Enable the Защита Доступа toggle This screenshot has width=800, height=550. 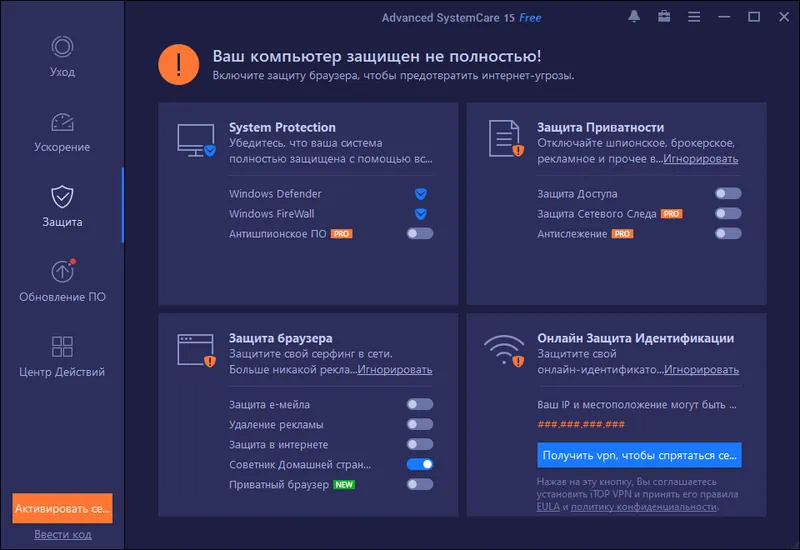pos(728,193)
